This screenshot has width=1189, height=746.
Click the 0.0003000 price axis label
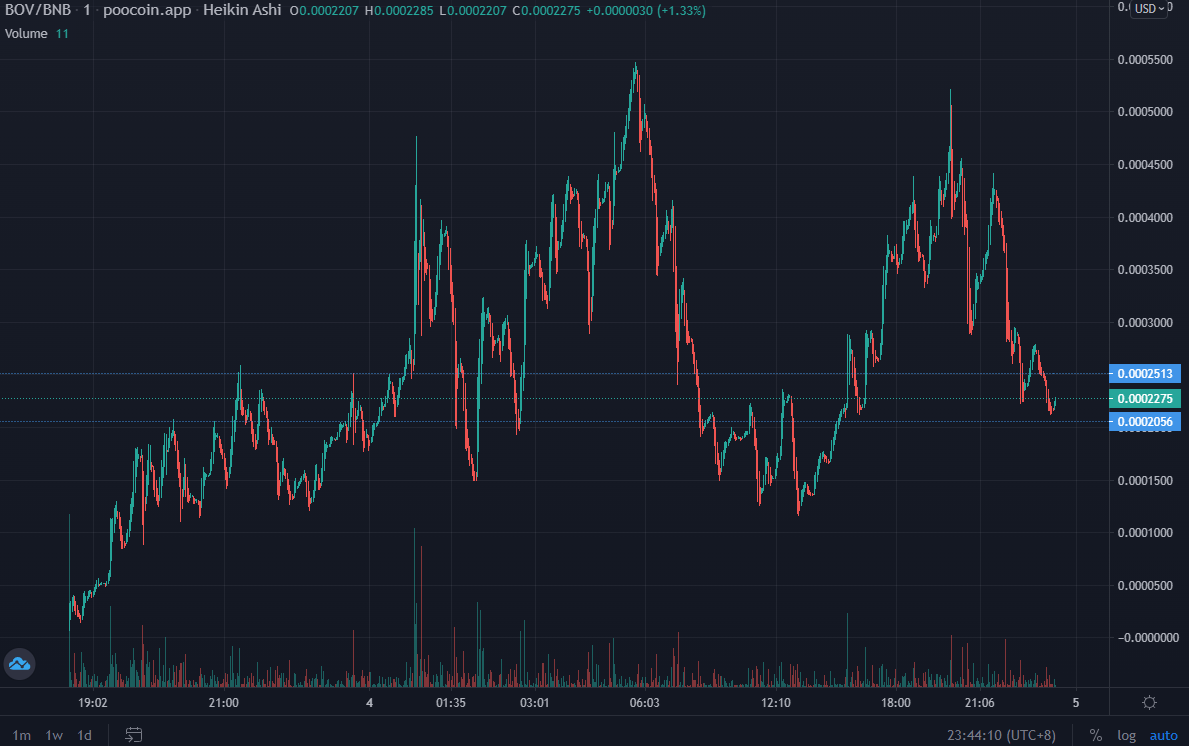1145,323
